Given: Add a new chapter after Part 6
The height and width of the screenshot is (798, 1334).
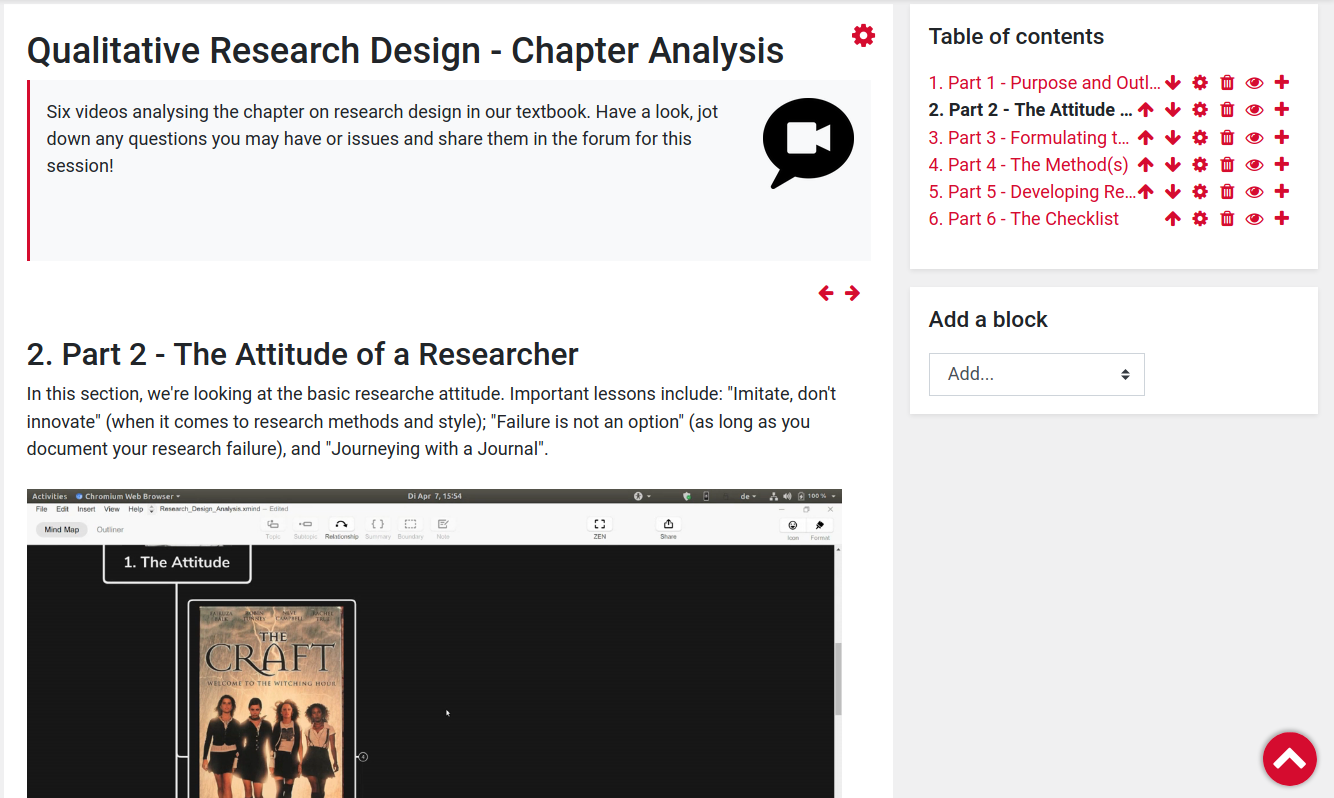Looking at the screenshot, I should [1281, 218].
